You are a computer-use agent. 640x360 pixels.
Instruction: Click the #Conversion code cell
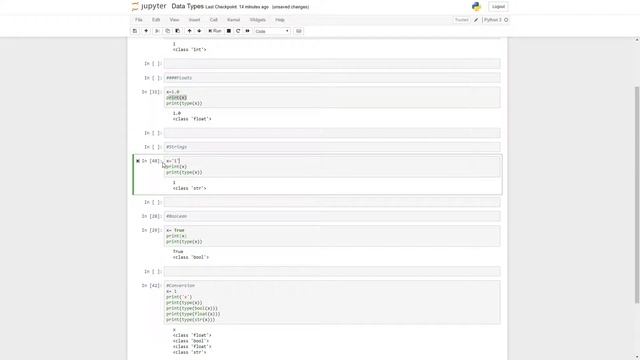[x=332, y=302]
